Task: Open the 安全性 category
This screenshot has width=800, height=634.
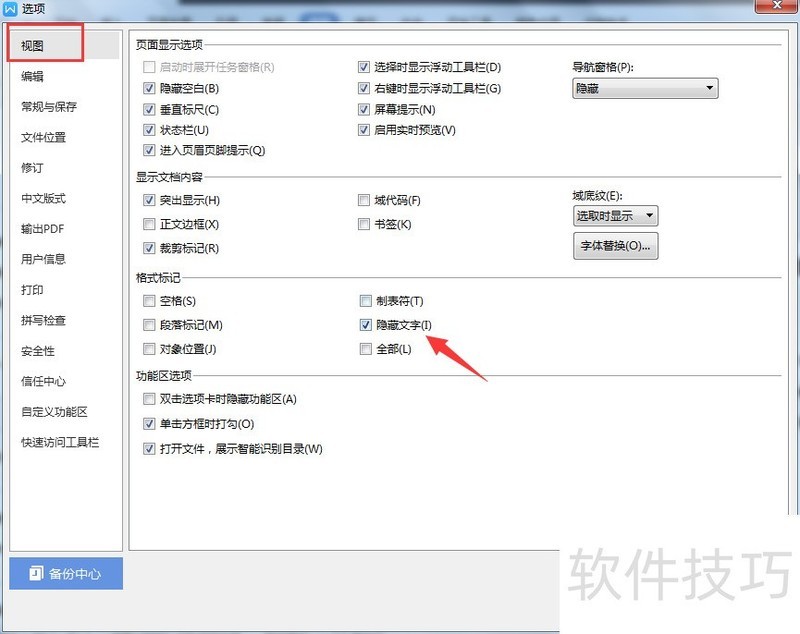Action: pyautogui.click(x=38, y=351)
